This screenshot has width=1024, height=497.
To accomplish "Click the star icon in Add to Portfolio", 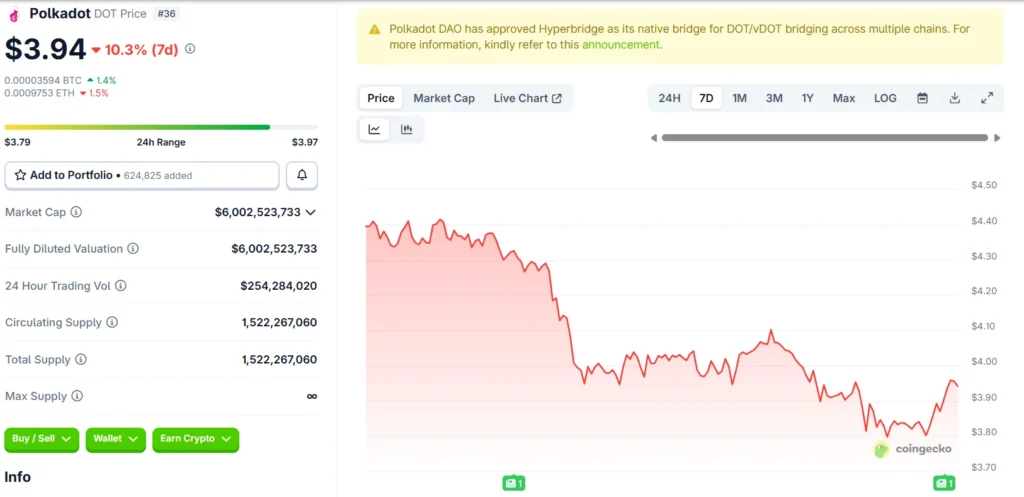I will (20, 175).
